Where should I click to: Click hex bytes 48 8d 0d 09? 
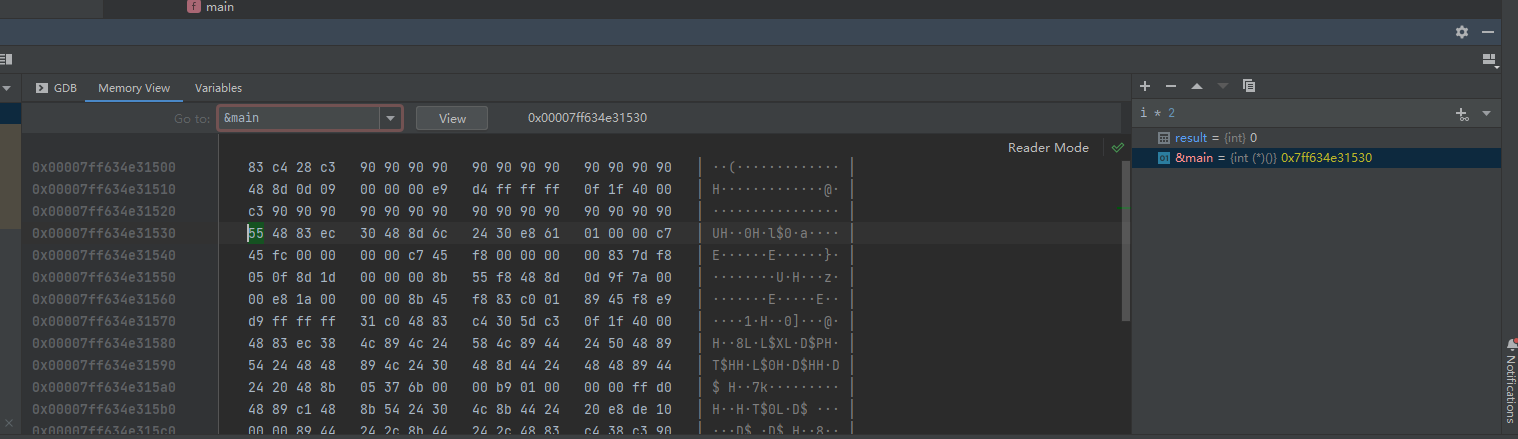[292, 189]
